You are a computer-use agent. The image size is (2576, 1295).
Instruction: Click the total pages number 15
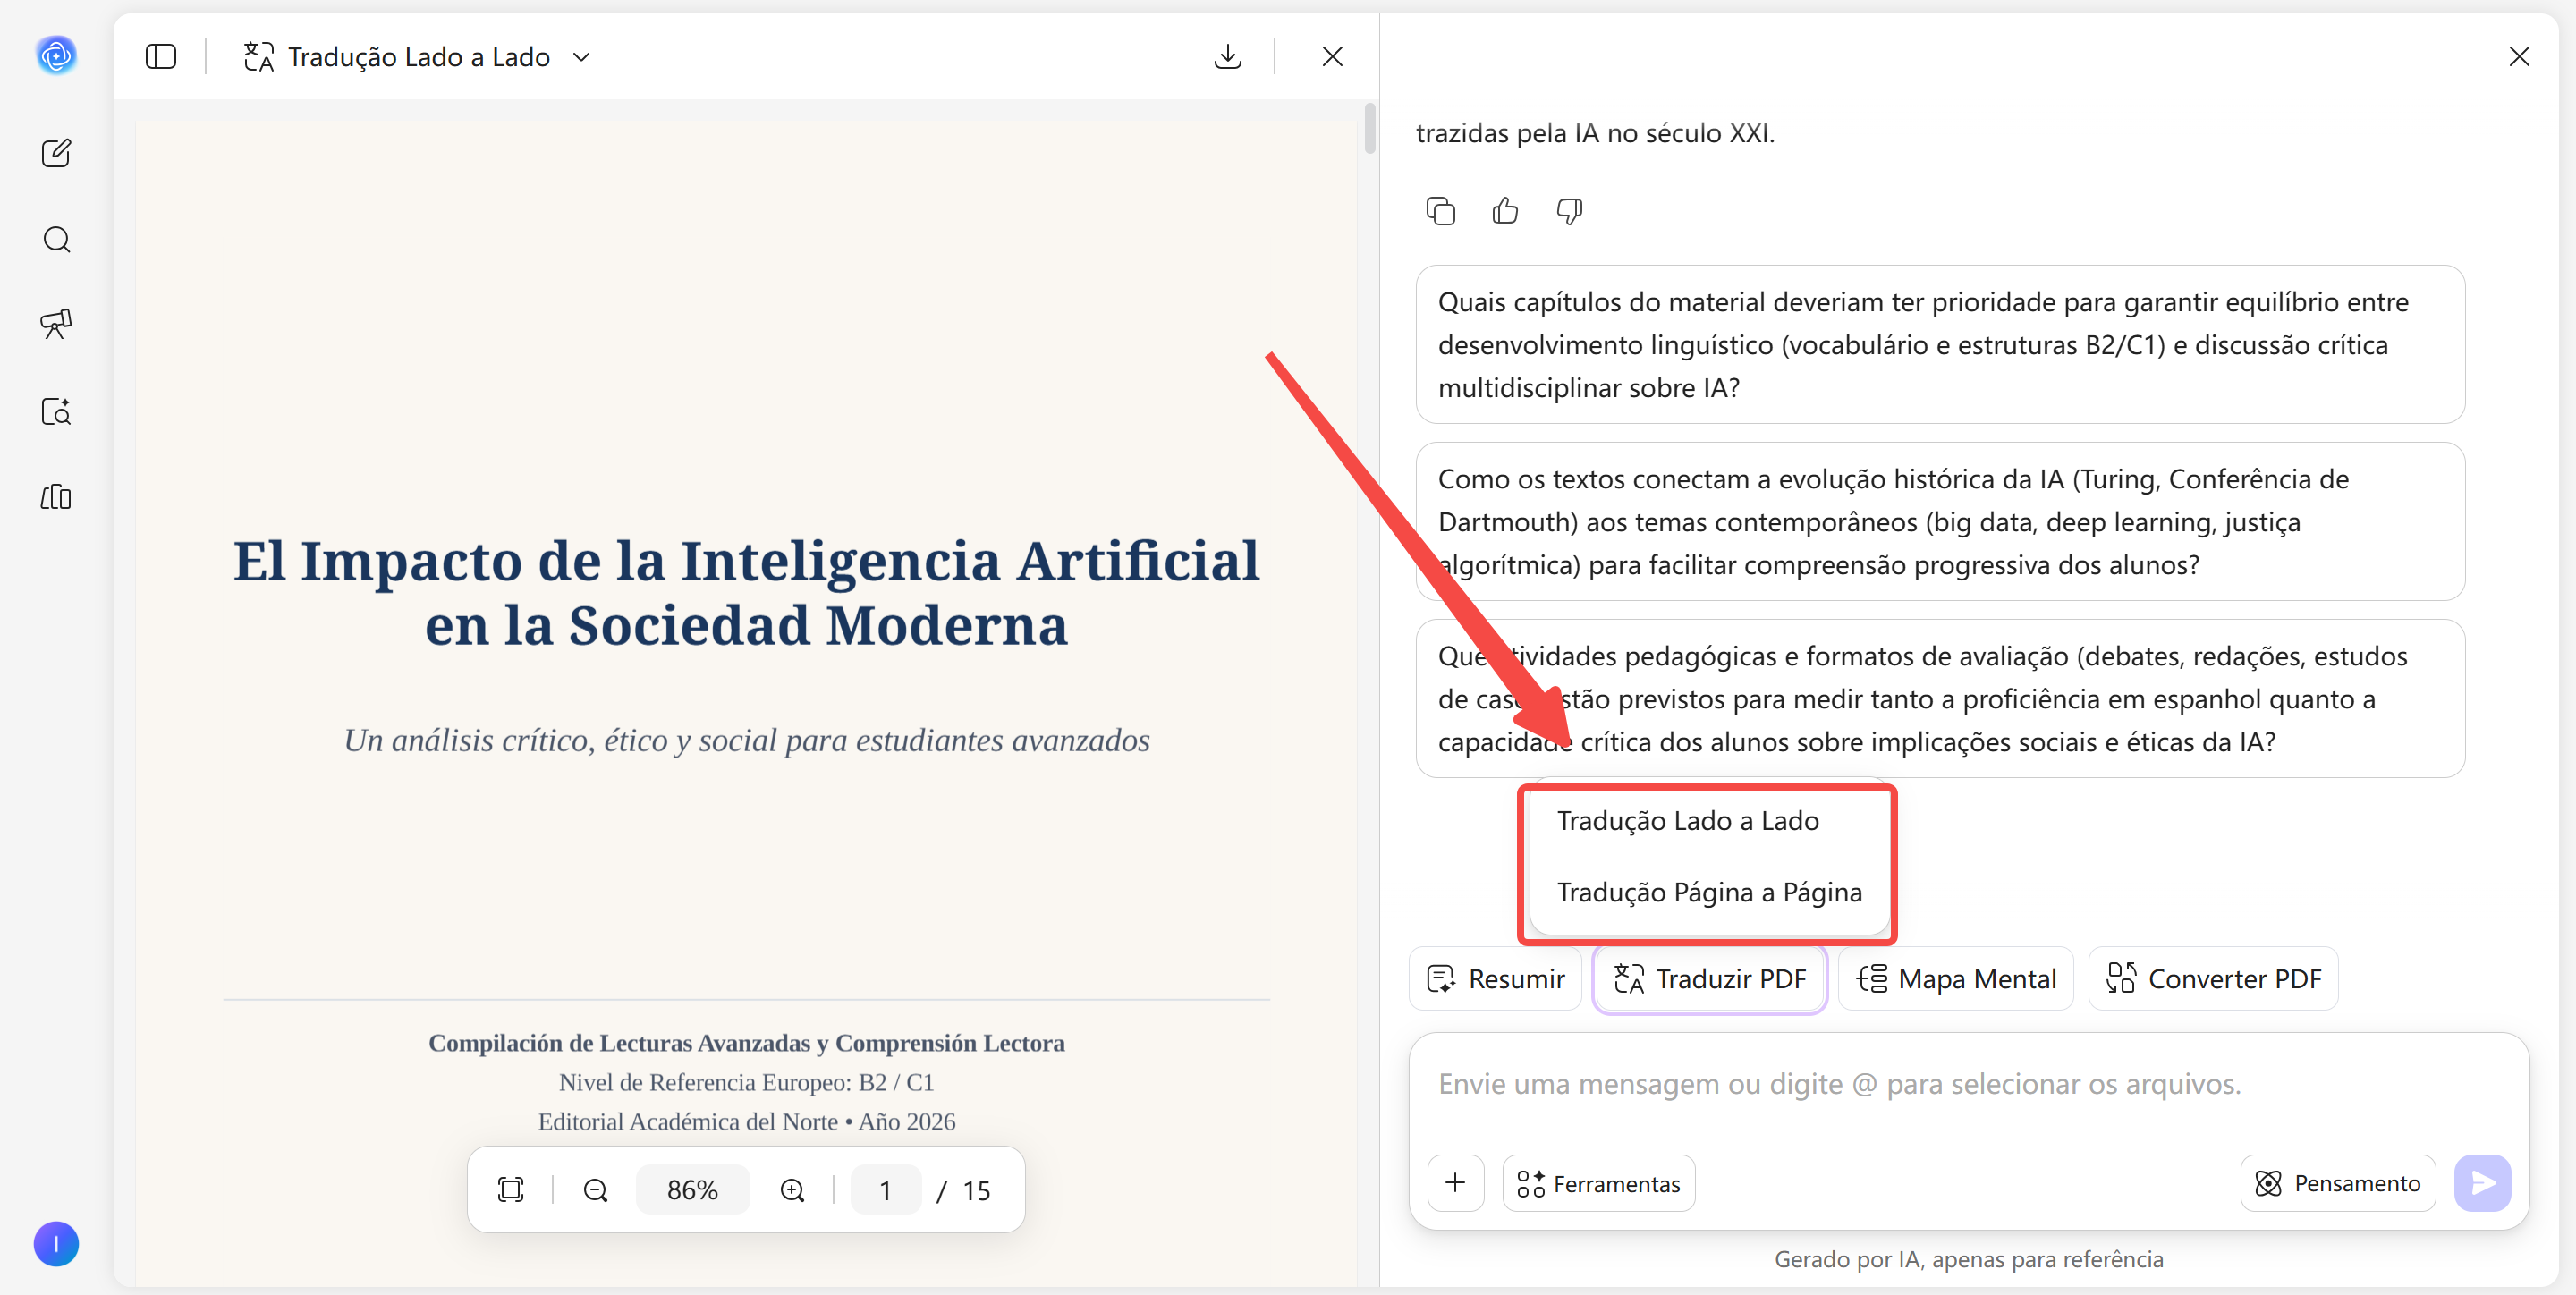click(x=976, y=1190)
